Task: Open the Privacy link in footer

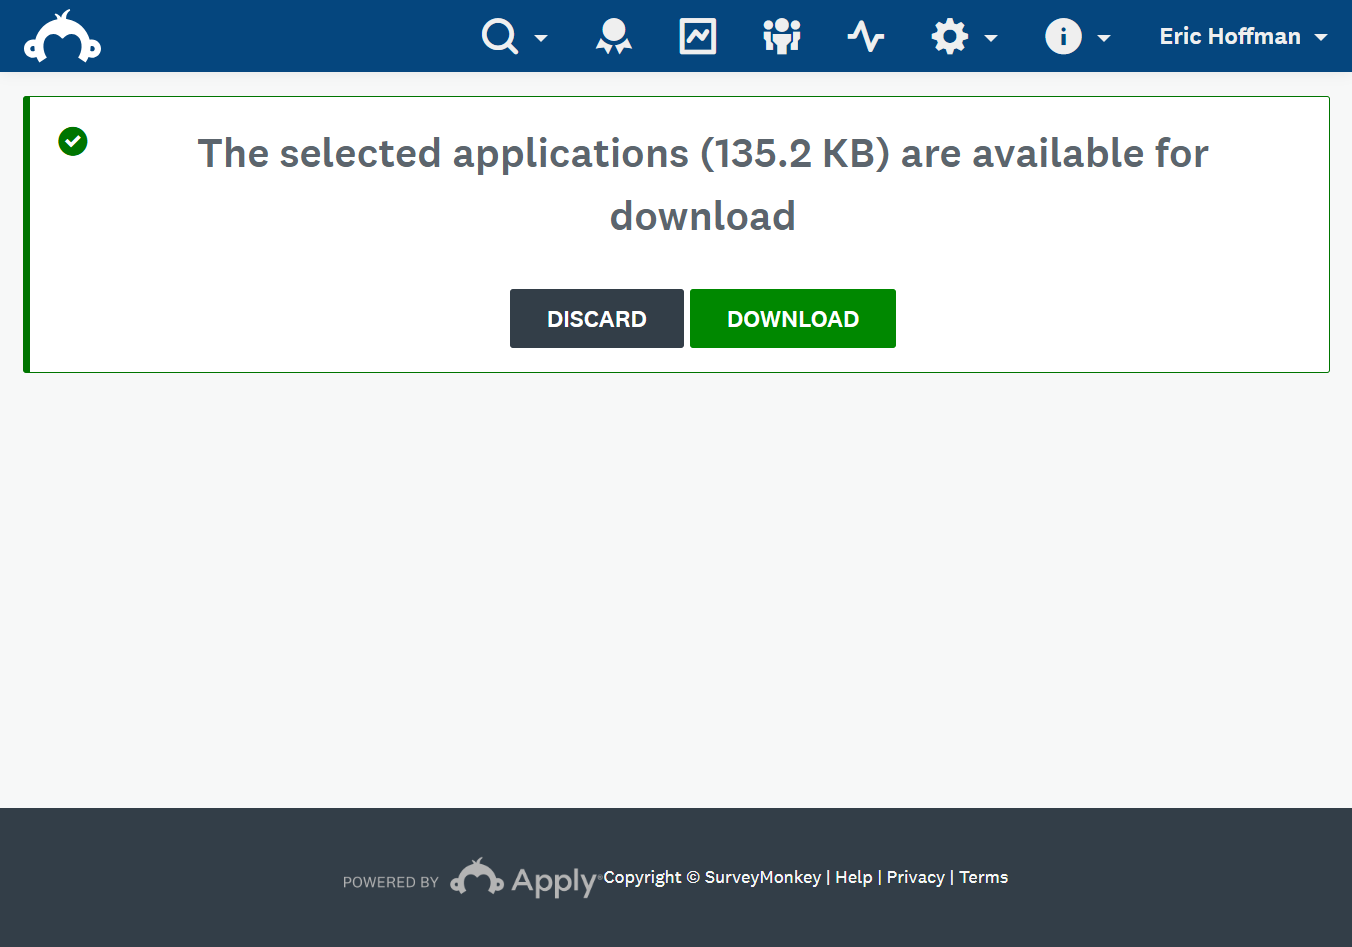Action: 916,877
